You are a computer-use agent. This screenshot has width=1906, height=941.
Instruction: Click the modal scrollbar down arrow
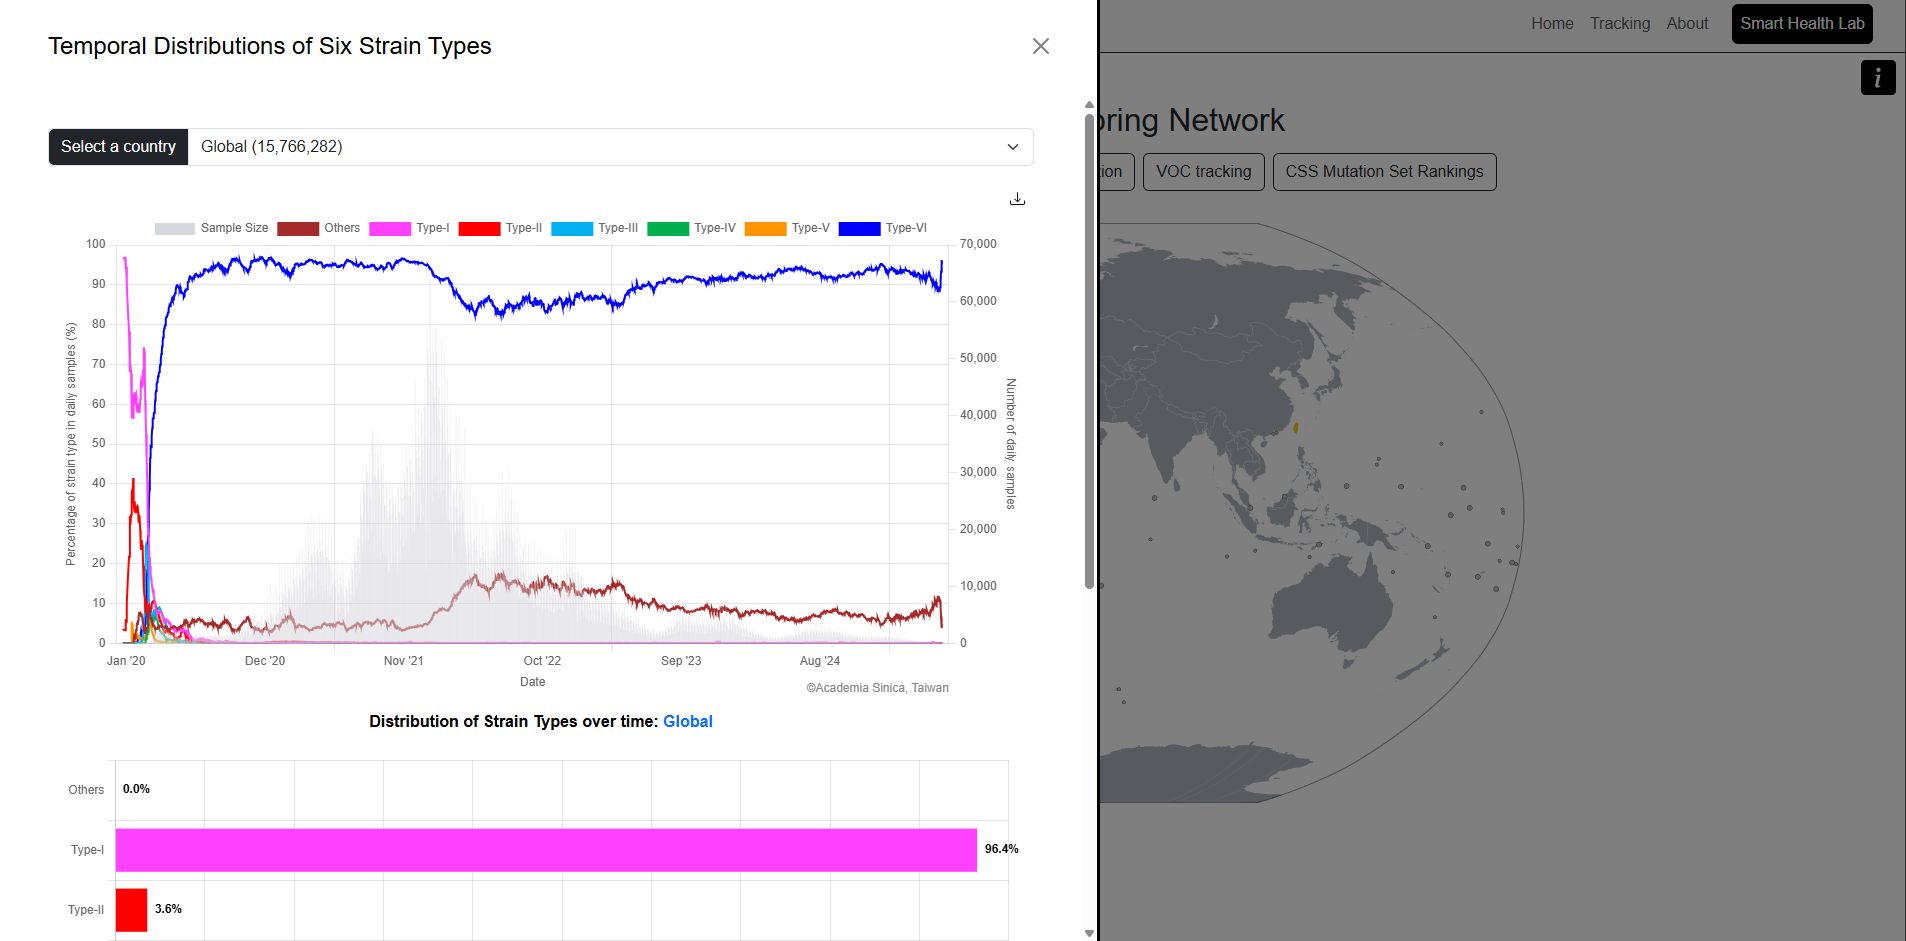click(x=1089, y=933)
